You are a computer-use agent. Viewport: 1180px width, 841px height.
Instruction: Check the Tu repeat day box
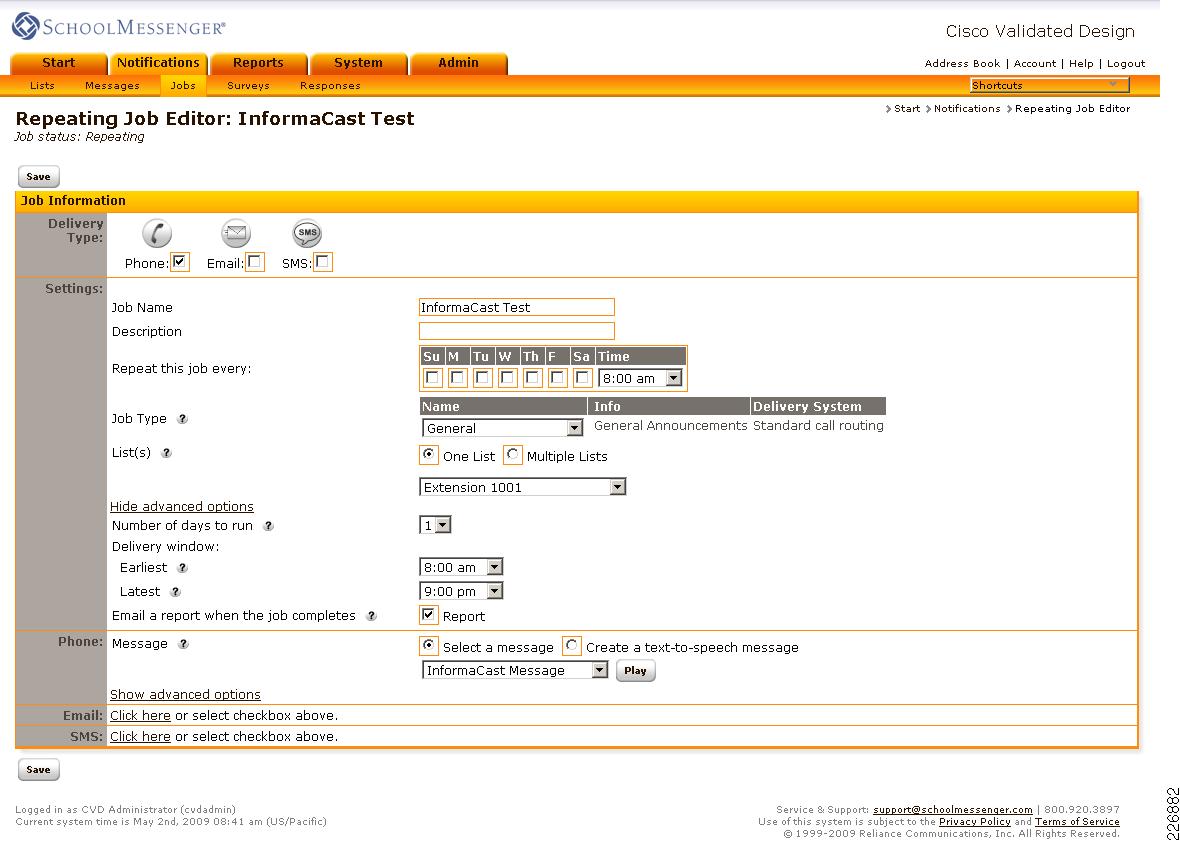(x=482, y=378)
